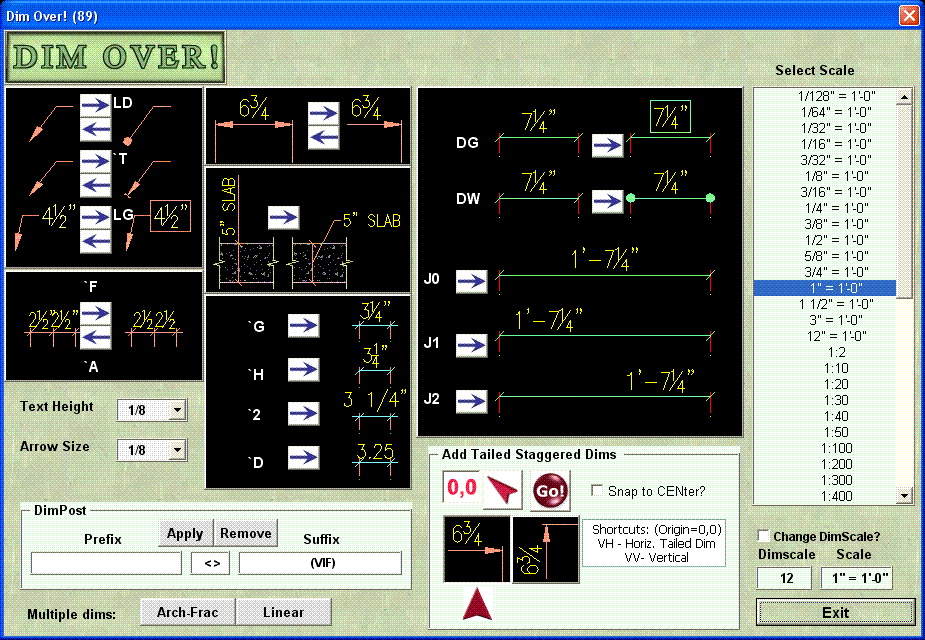Click the J0 justification arrow button
The width and height of the screenshot is (925, 640).
coord(471,281)
